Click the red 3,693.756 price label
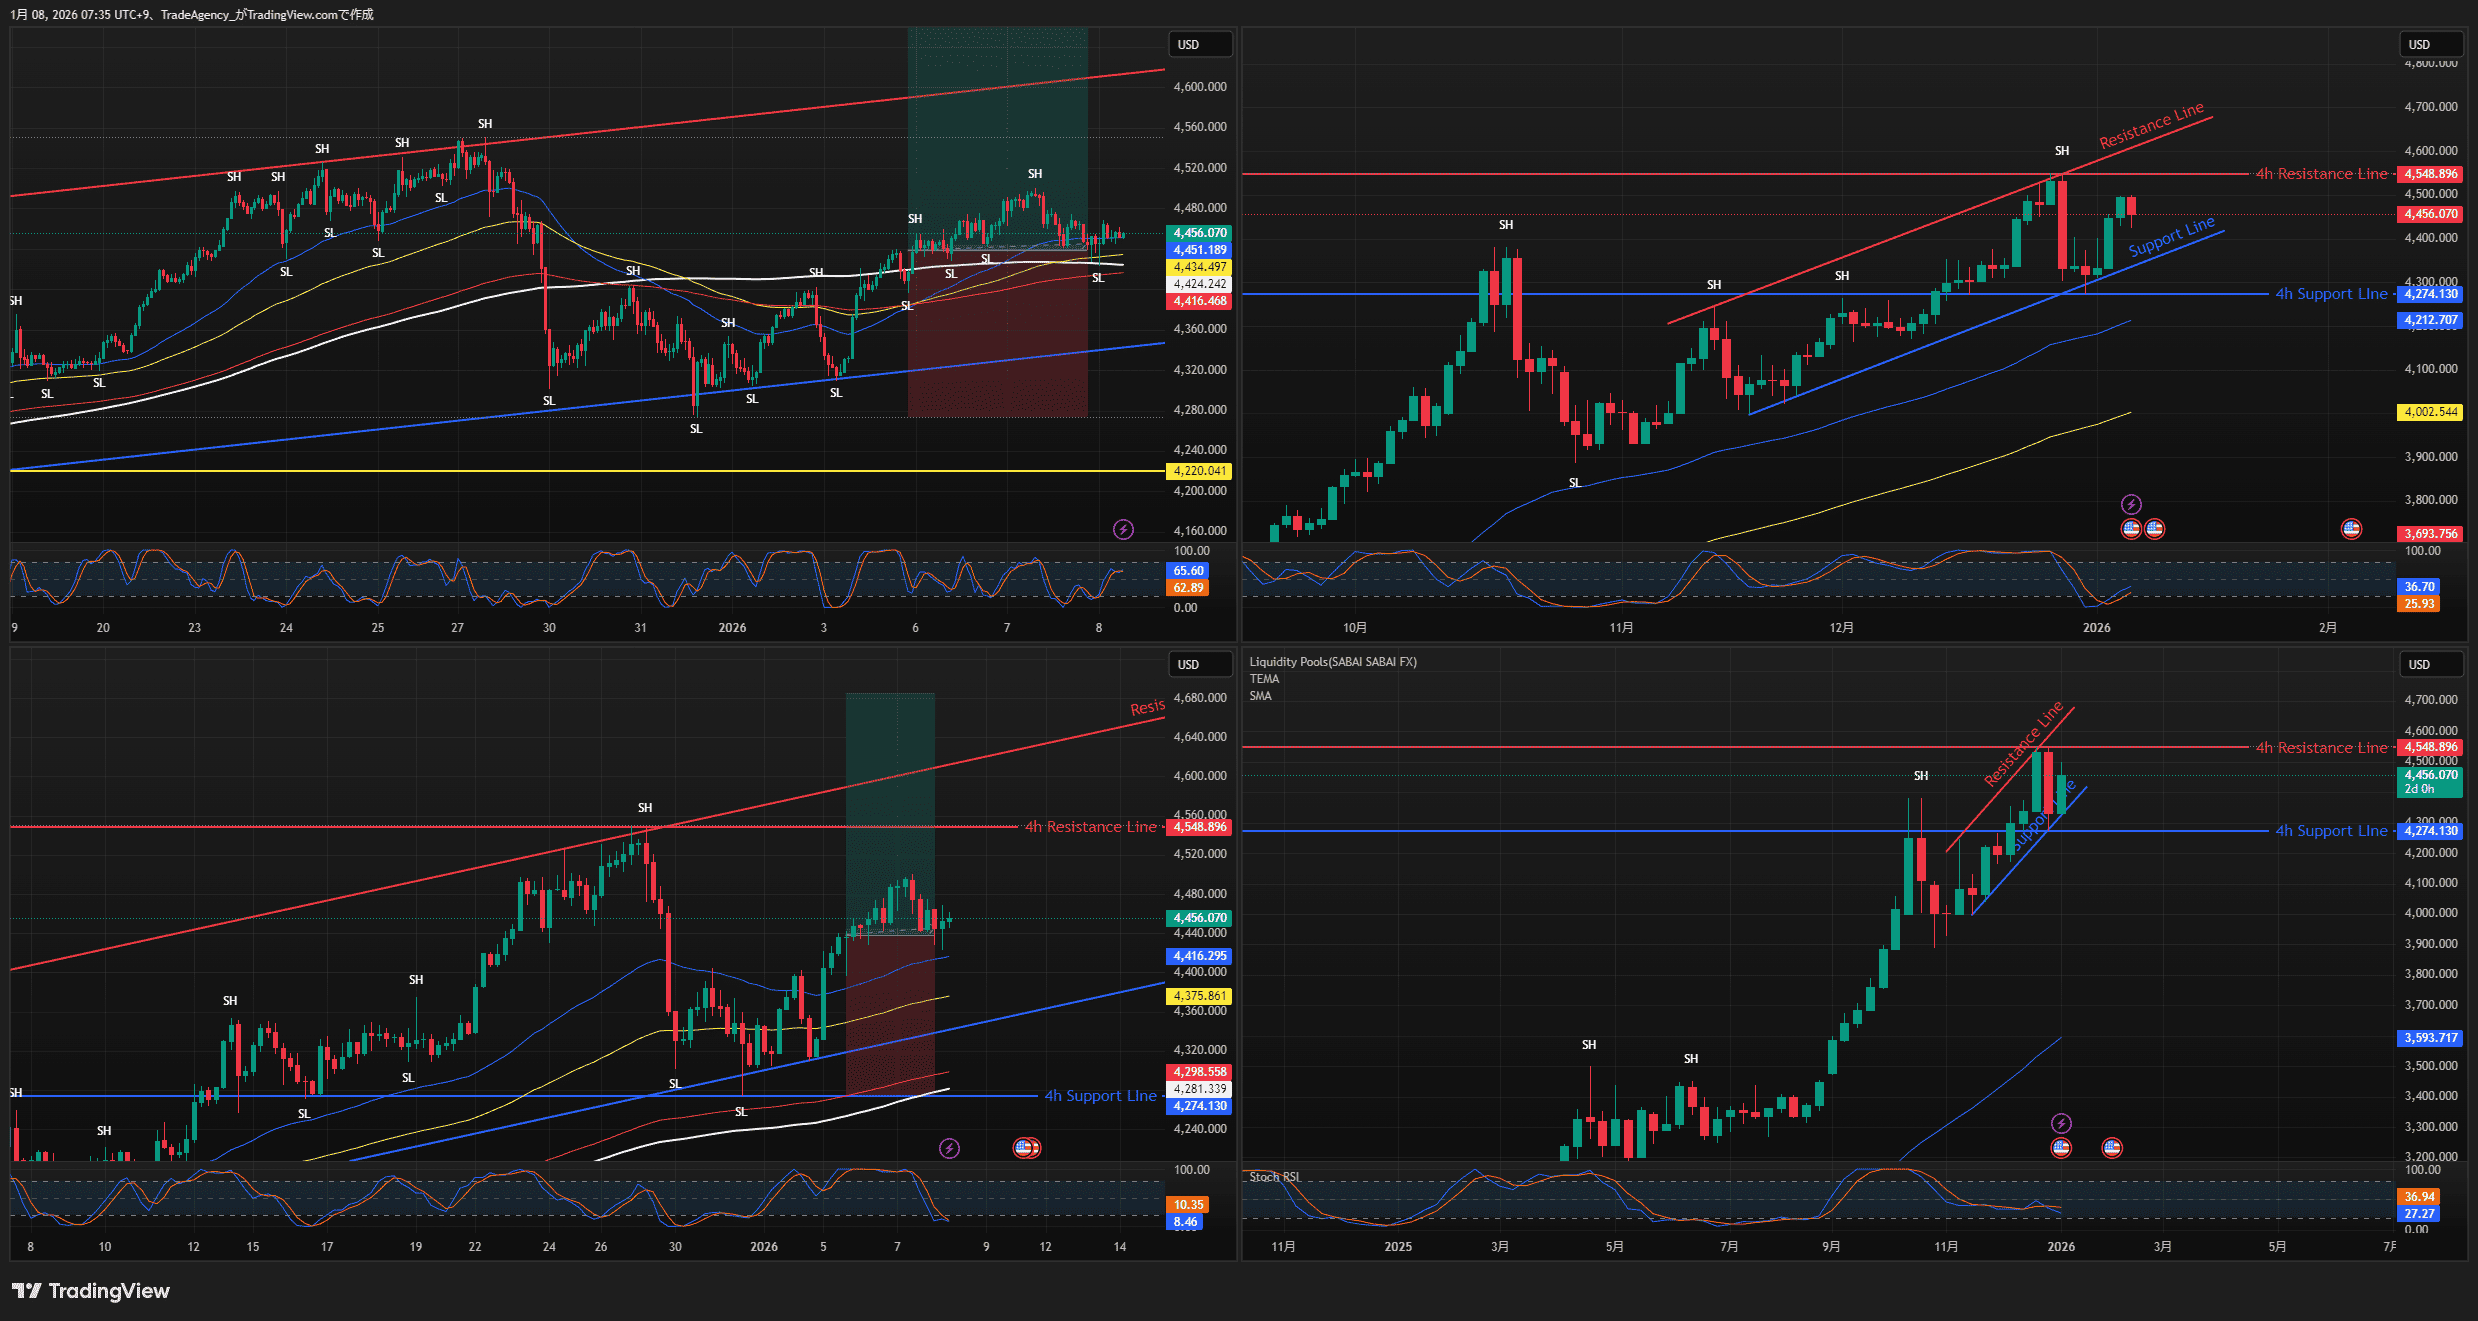Viewport: 2478px width, 1321px height. 2430,534
